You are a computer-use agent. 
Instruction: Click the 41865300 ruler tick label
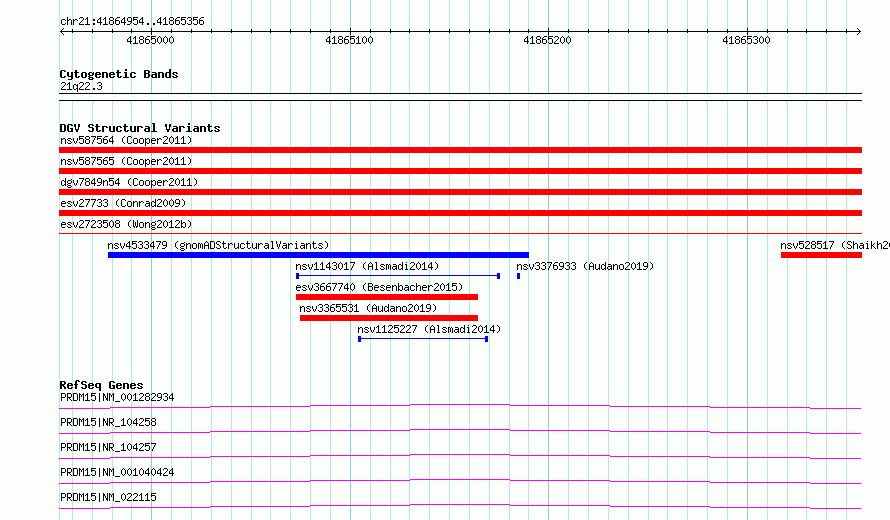746,40
